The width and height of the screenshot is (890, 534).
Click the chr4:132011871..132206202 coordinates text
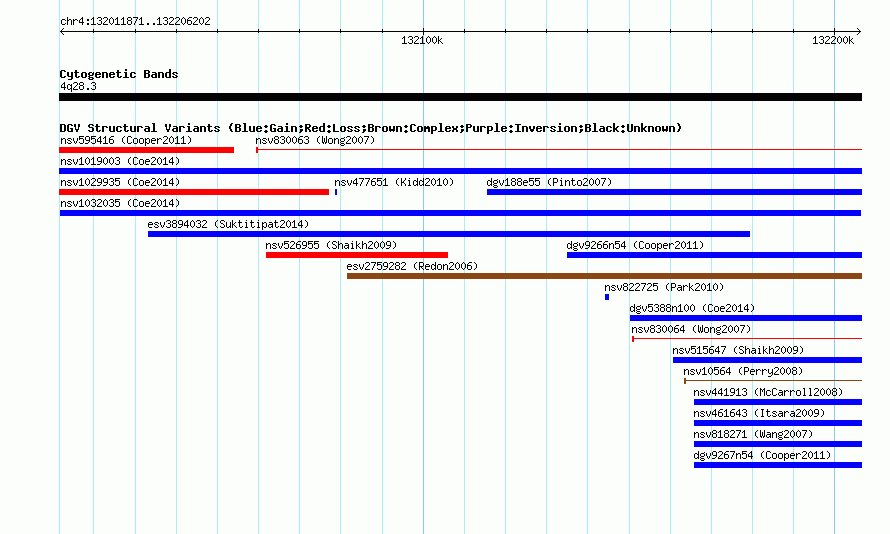(x=135, y=21)
